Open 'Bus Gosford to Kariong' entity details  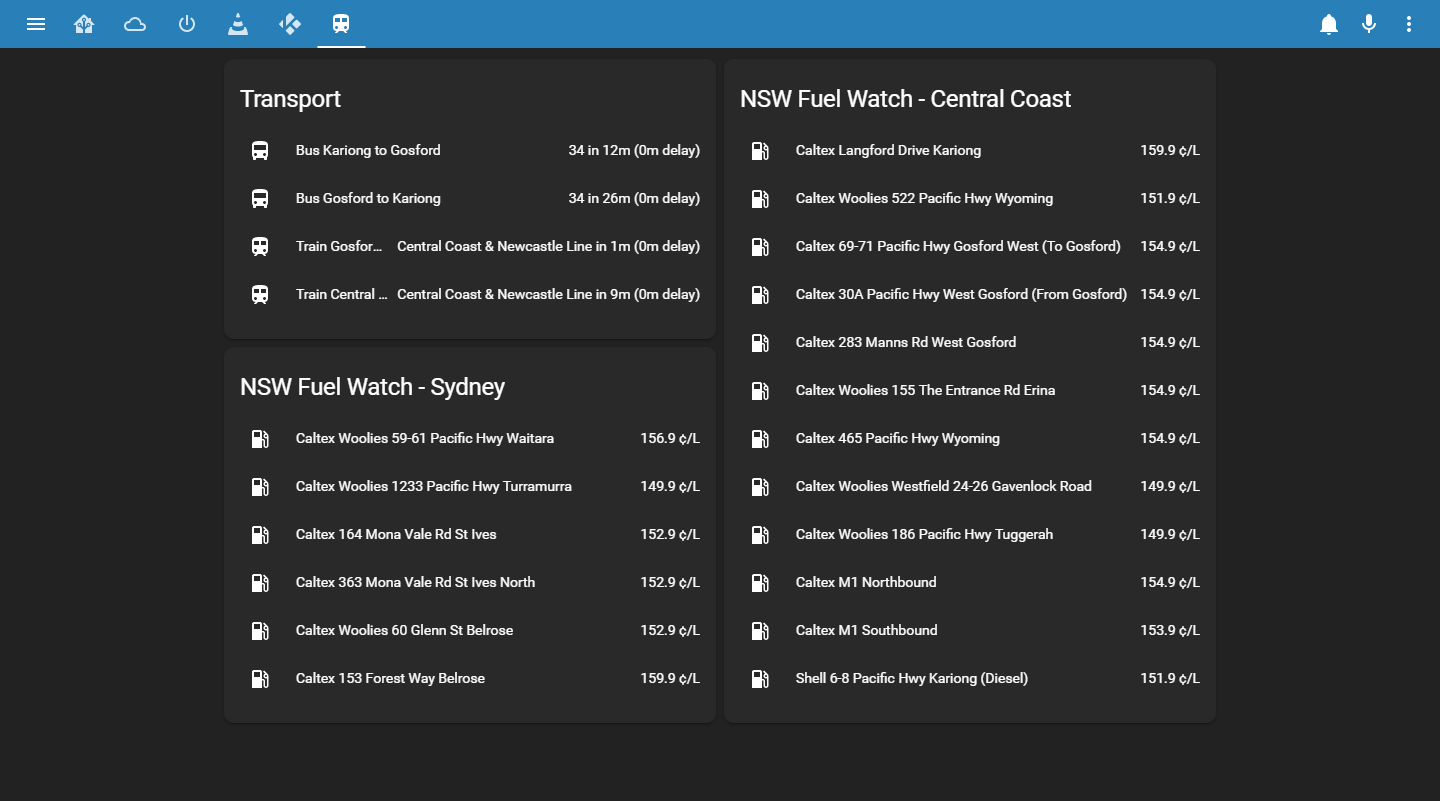click(x=368, y=199)
